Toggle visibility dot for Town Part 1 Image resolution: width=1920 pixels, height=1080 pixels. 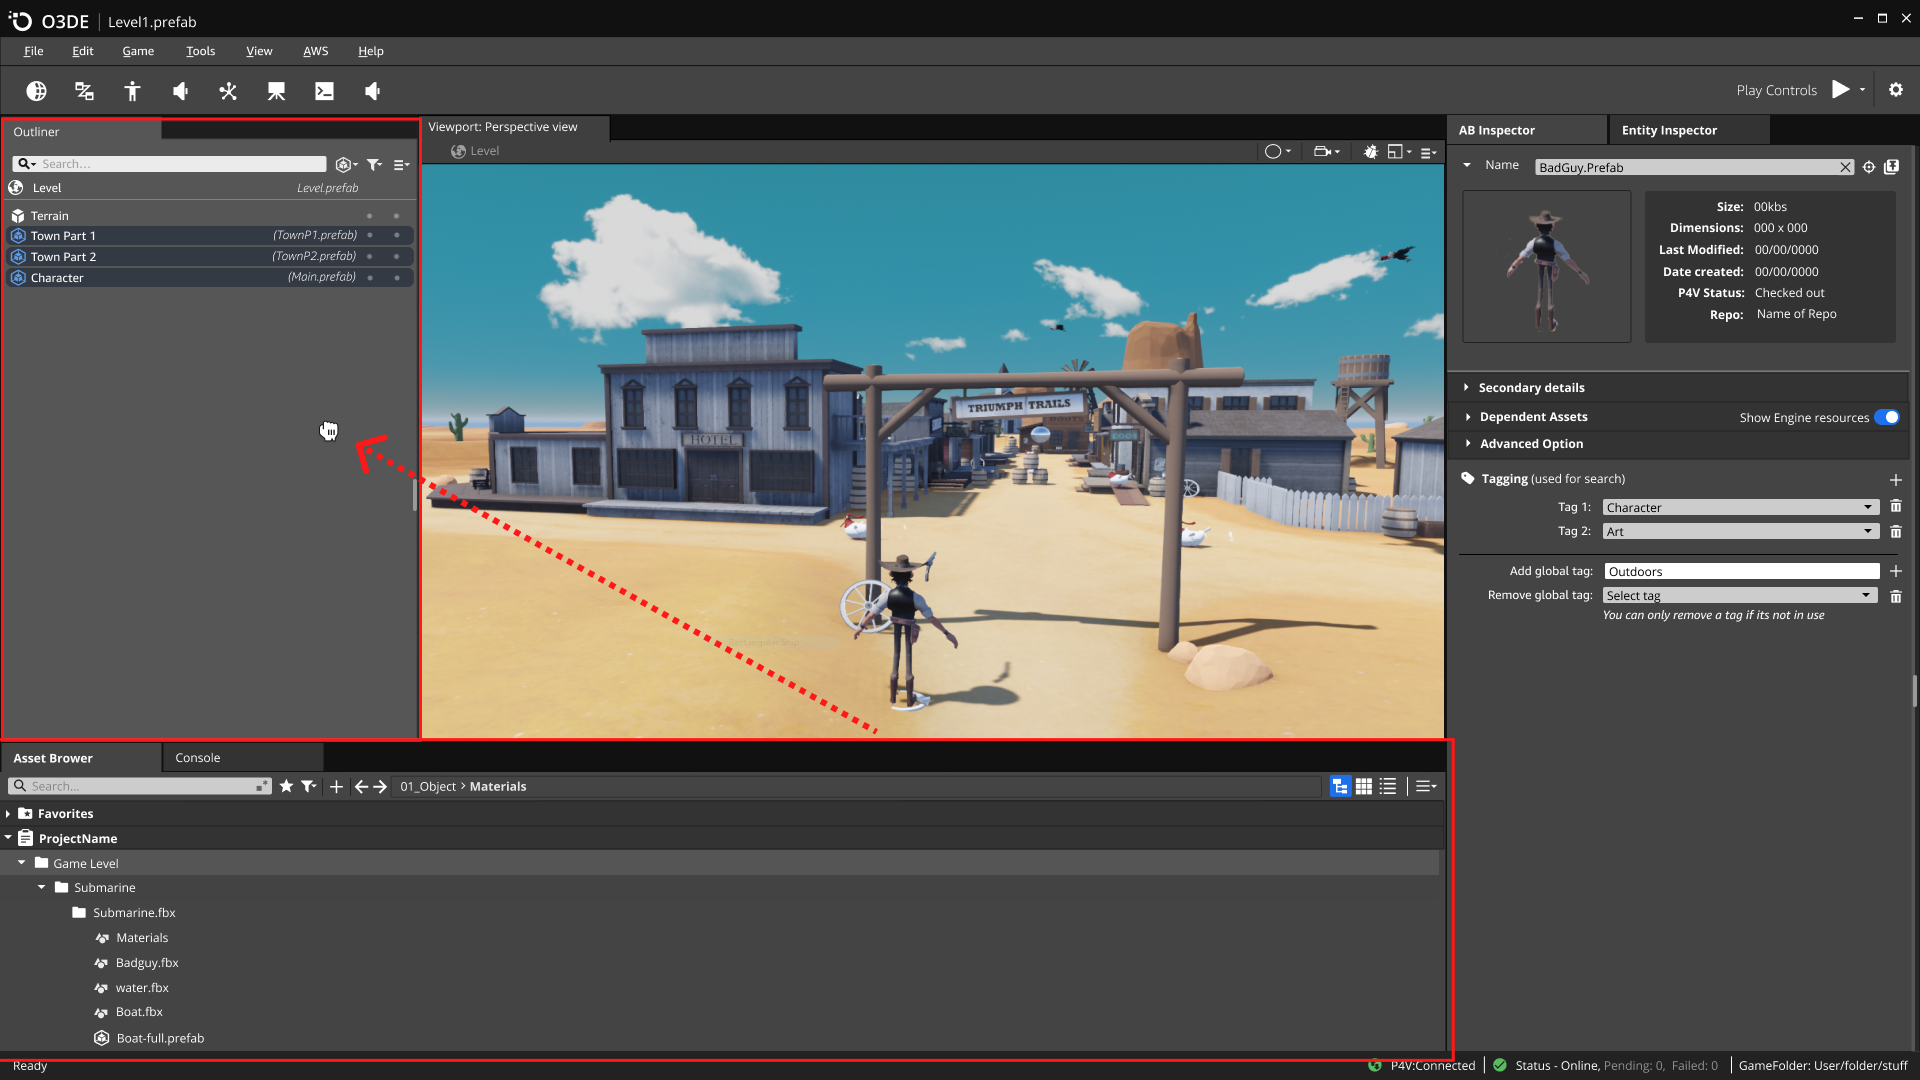[370, 236]
